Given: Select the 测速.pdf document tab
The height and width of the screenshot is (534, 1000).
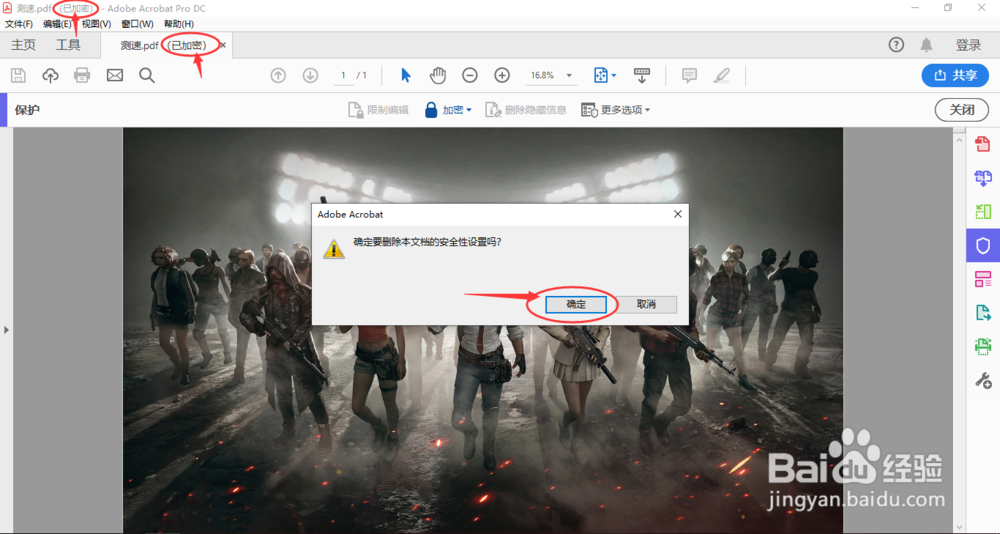Looking at the screenshot, I should (x=164, y=45).
